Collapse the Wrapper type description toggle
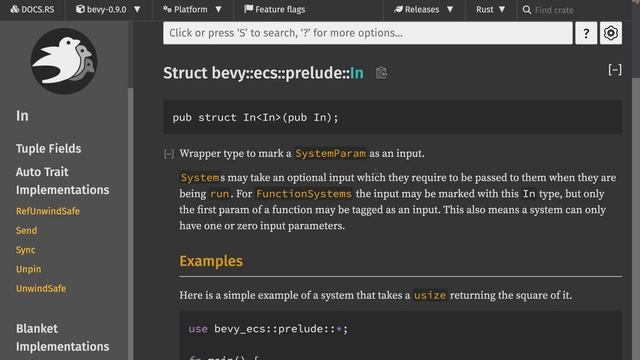640x360 pixels. (x=169, y=154)
